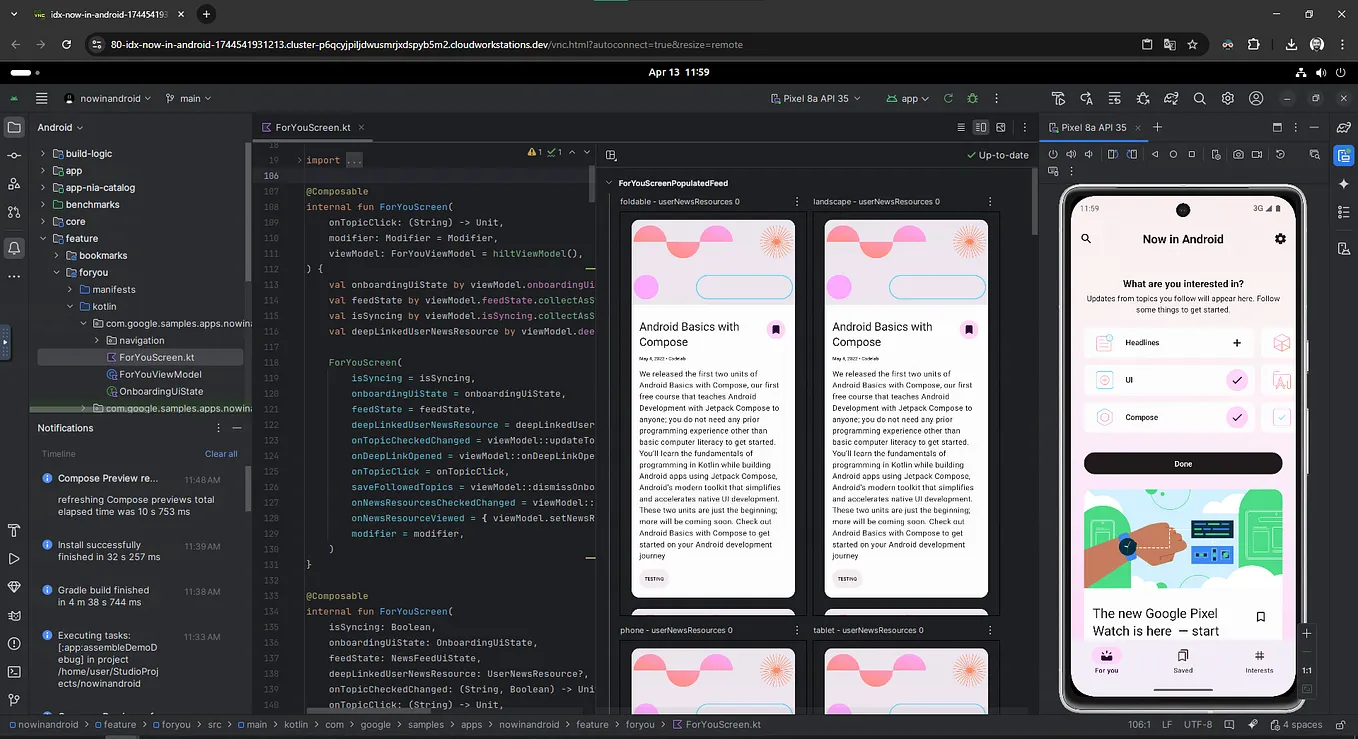Uncheck the Compose interest topic
The width and height of the screenshot is (1358, 739).
click(x=1237, y=417)
